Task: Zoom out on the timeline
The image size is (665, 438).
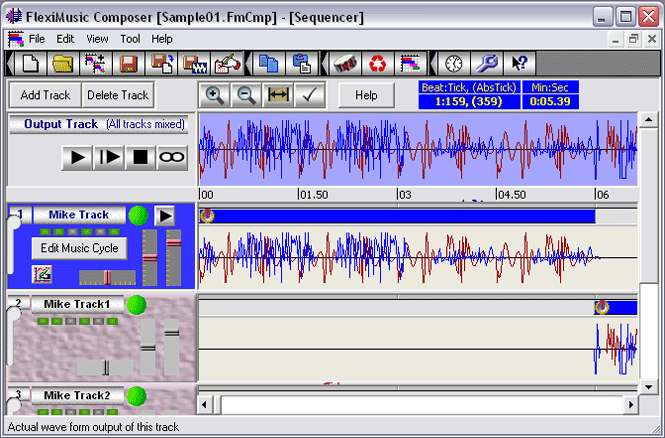Action: click(246, 95)
